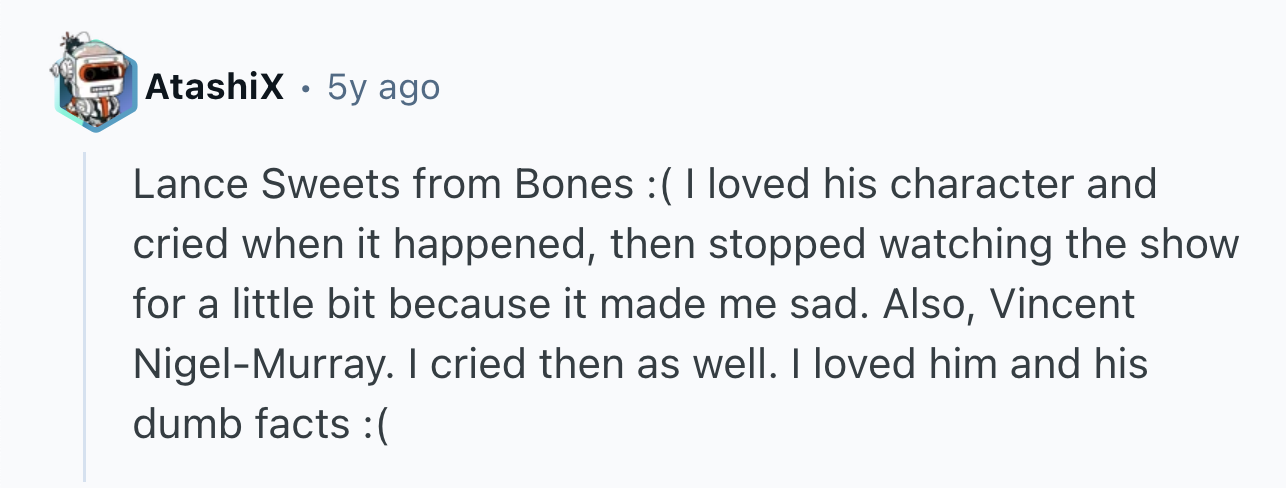Screen dimensions: 1286x488
Task: Click "Nigel-Murray" in the comment text
Action: 256,365
